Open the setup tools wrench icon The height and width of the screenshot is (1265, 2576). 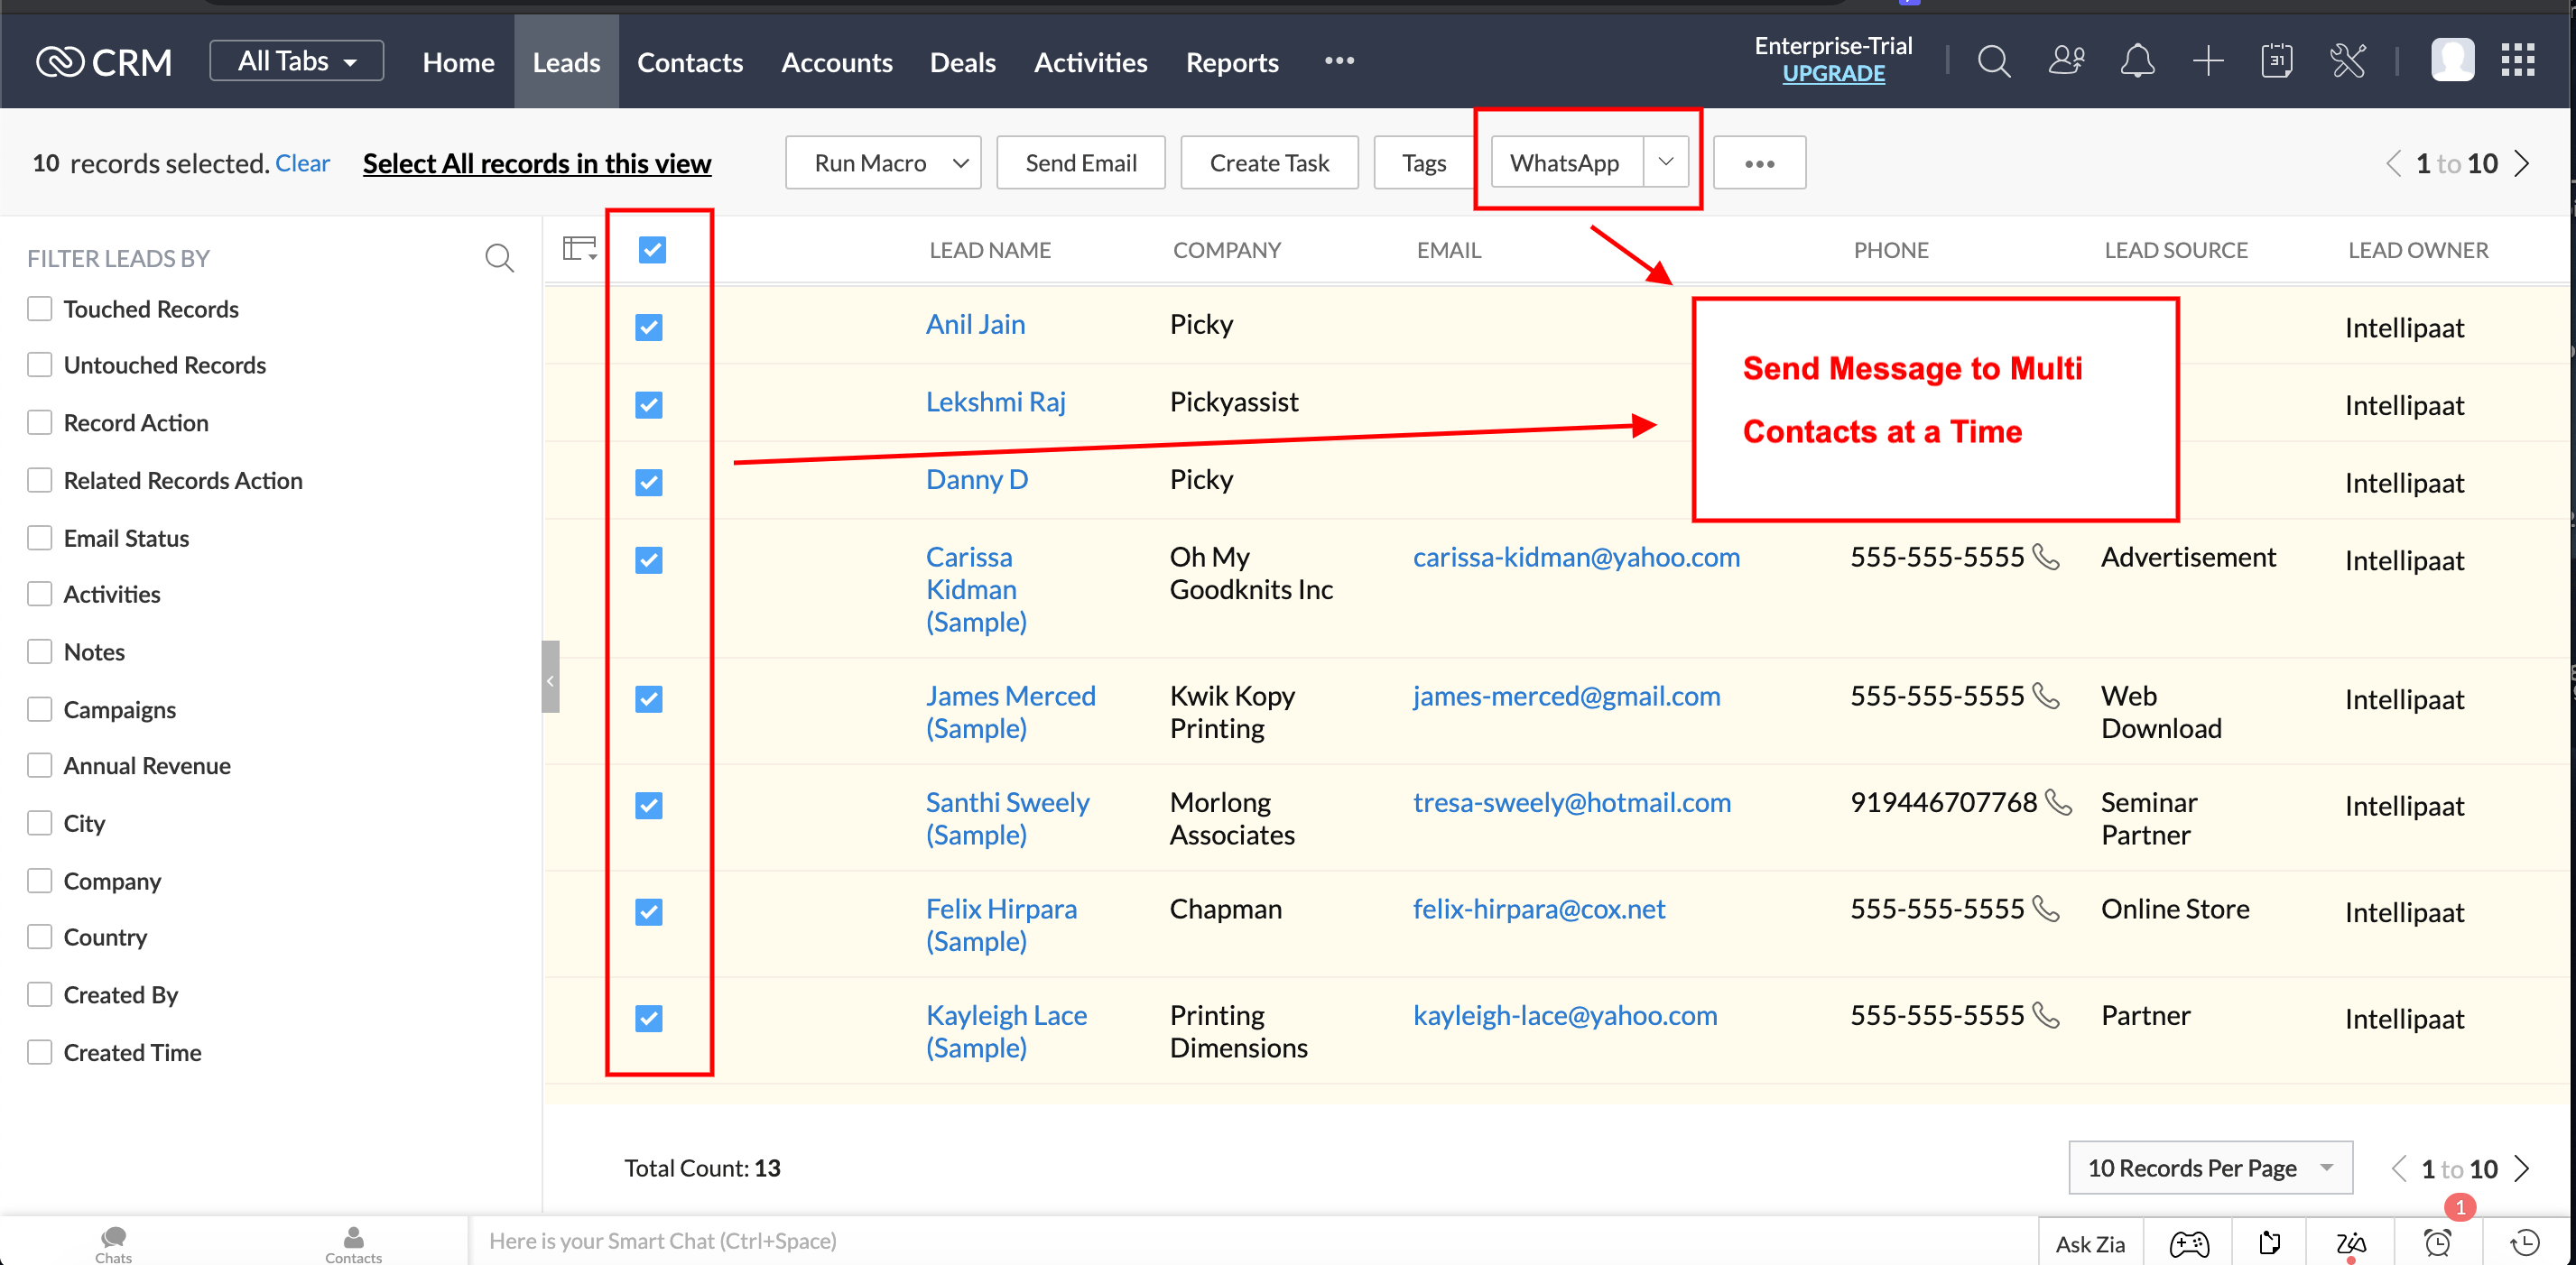tap(2347, 62)
